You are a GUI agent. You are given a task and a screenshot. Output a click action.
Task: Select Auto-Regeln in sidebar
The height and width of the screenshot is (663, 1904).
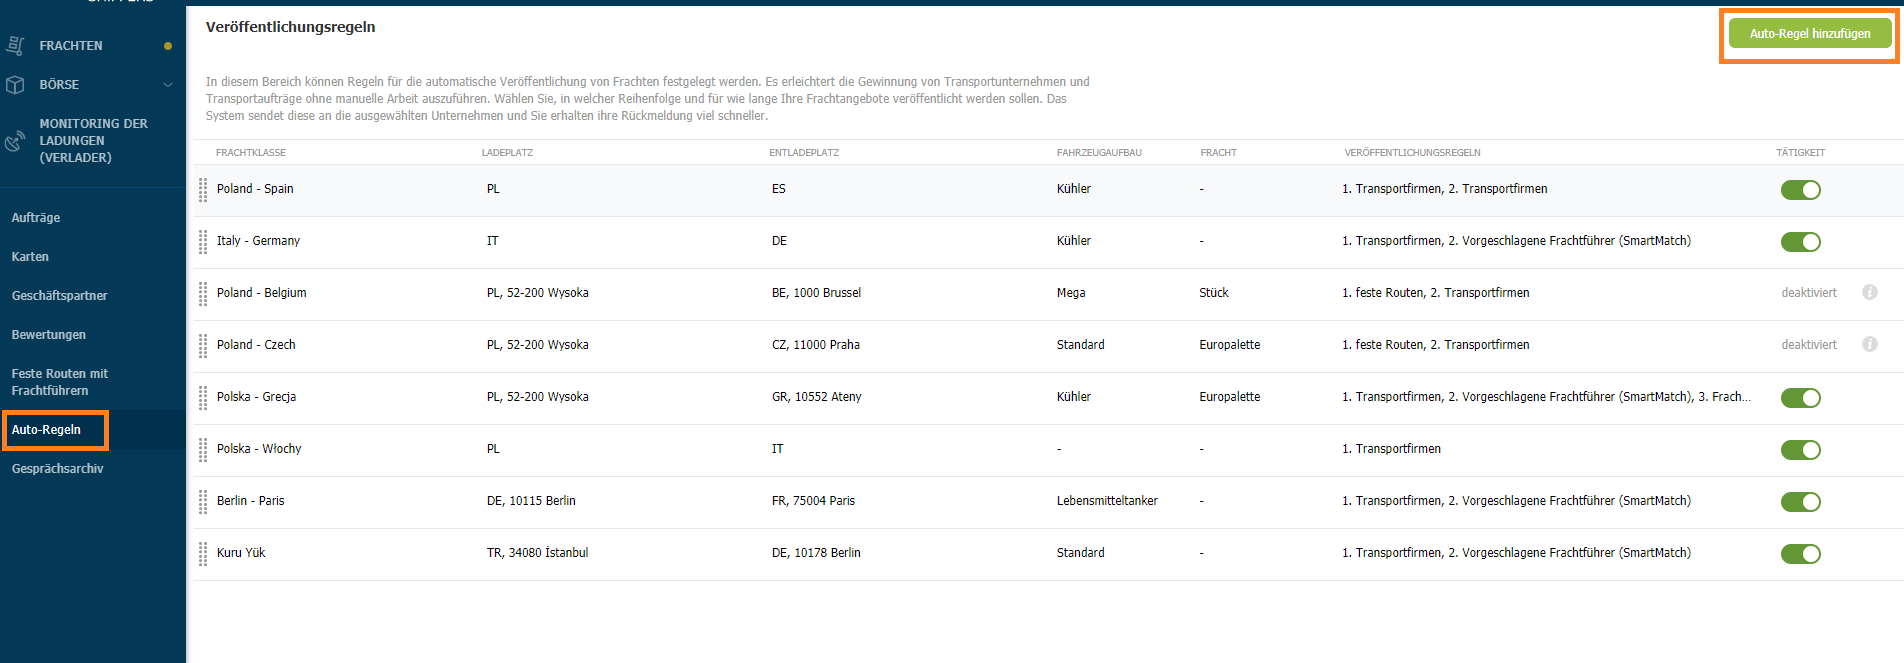(46, 430)
